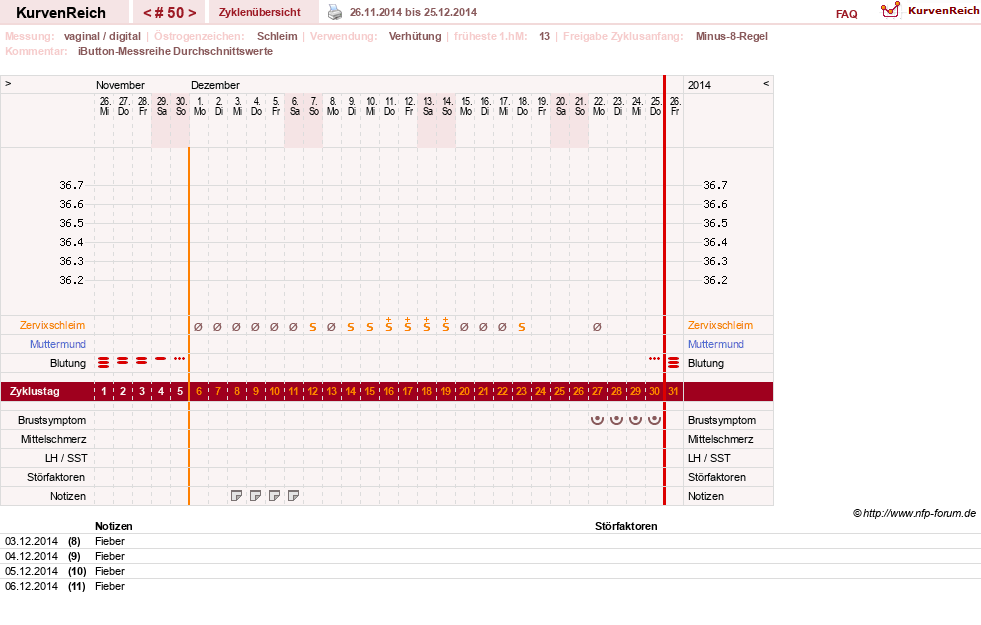This screenshot has width=981, height=625.
Task: Click the mucus symbol Ø on cycle day 27
Action: tap(597, 327)
